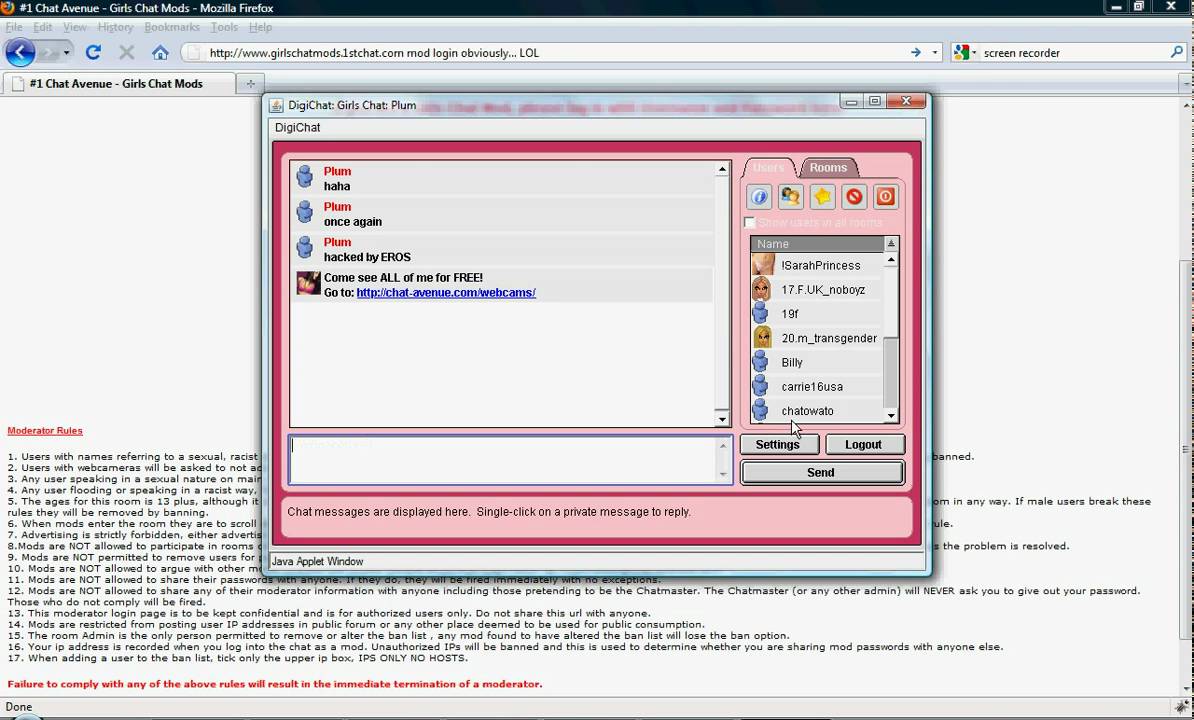Switch to the Users tab
The height and width of the screenshot is (720, 1194).
pyautogui.click(x=768, y=167)
